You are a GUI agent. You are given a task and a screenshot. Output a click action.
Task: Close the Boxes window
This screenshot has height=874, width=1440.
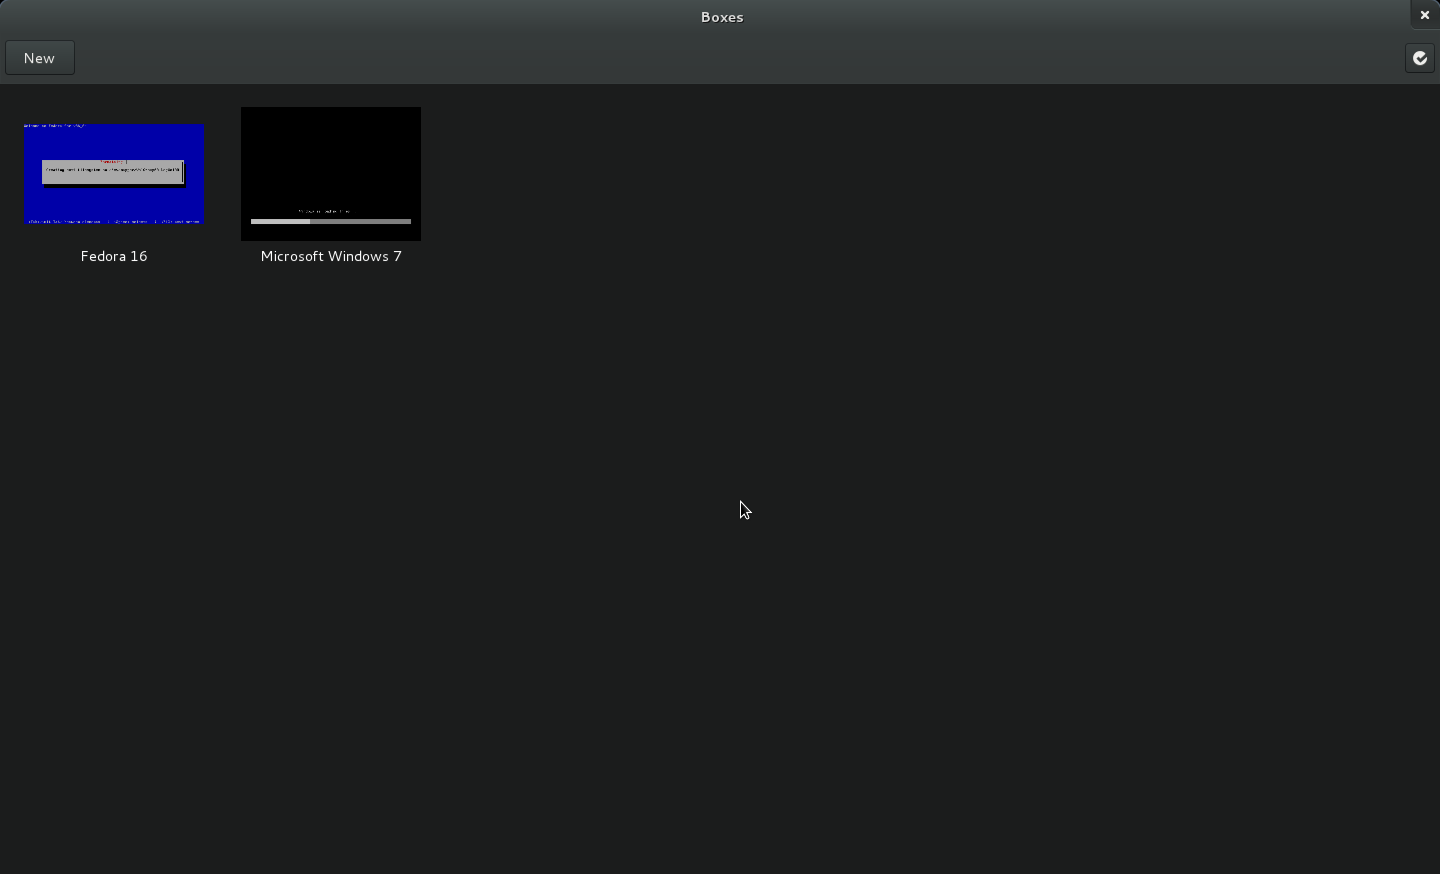pyautogui.click(x=1426, y=15)
